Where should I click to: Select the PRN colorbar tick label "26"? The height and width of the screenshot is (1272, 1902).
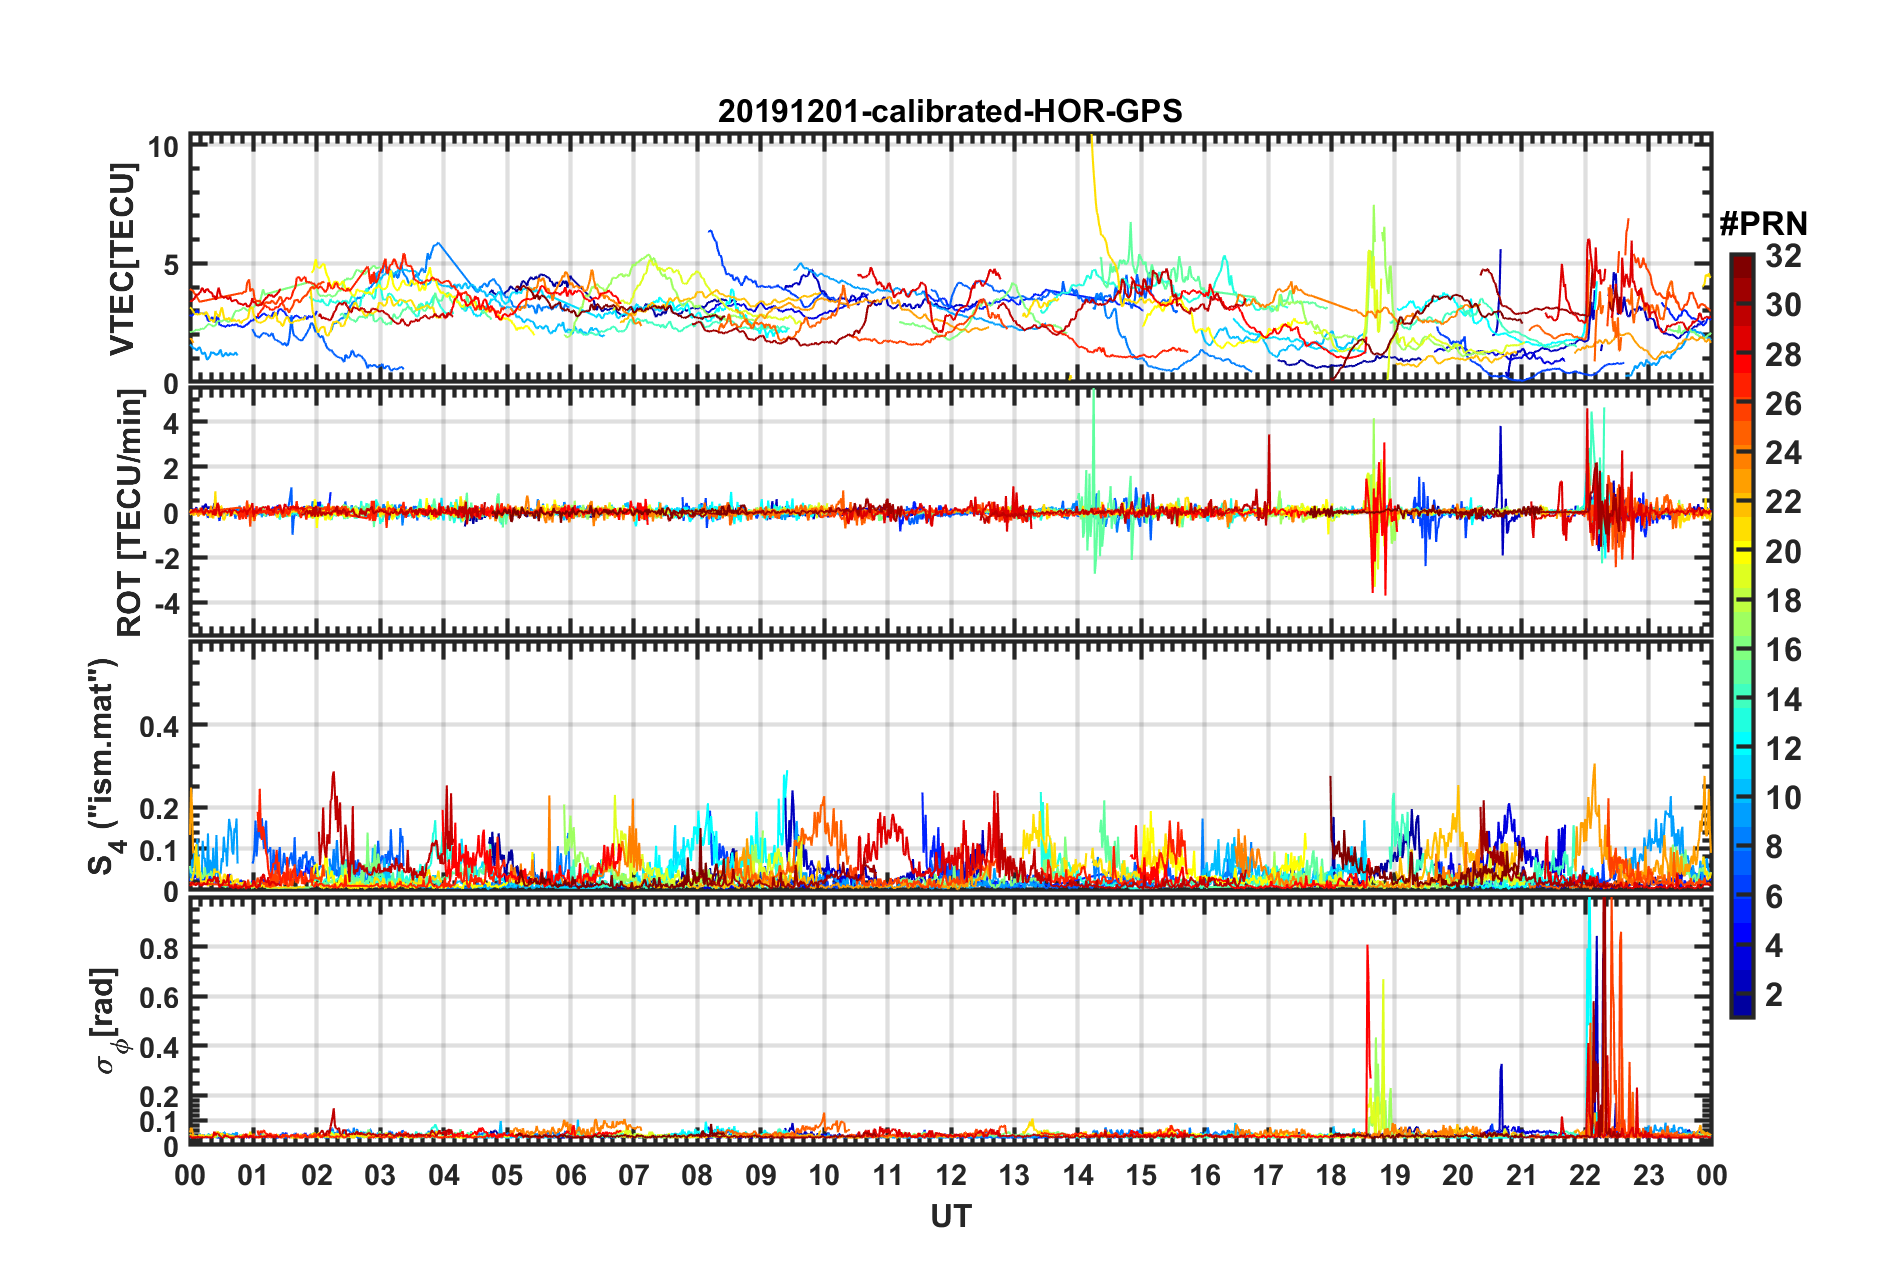pyautogui.click(x=1783, y=404)
